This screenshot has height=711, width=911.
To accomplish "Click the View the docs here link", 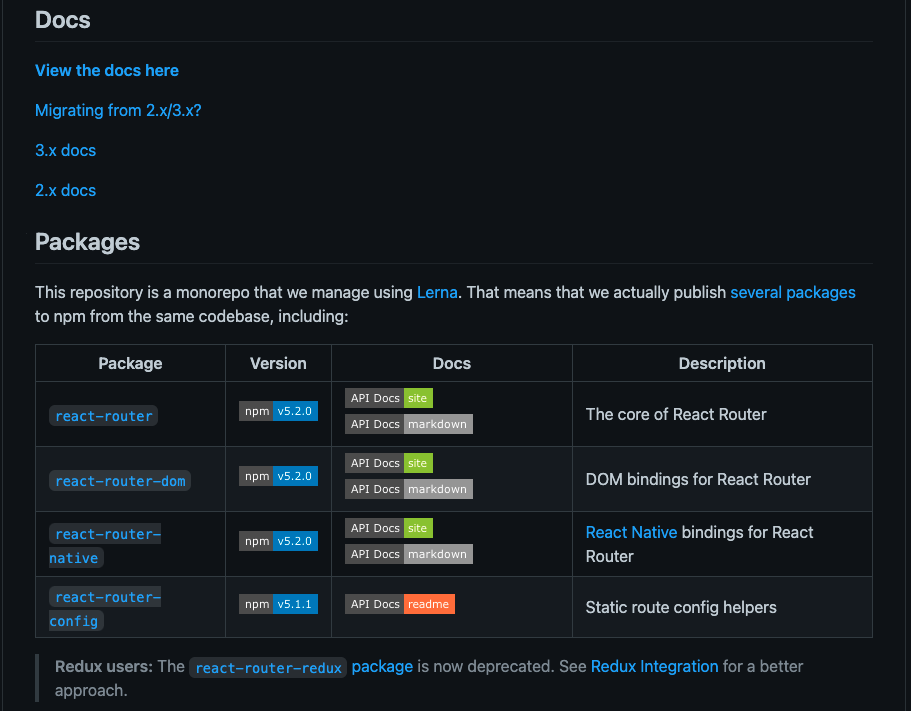I will click(x=106, y=70).
